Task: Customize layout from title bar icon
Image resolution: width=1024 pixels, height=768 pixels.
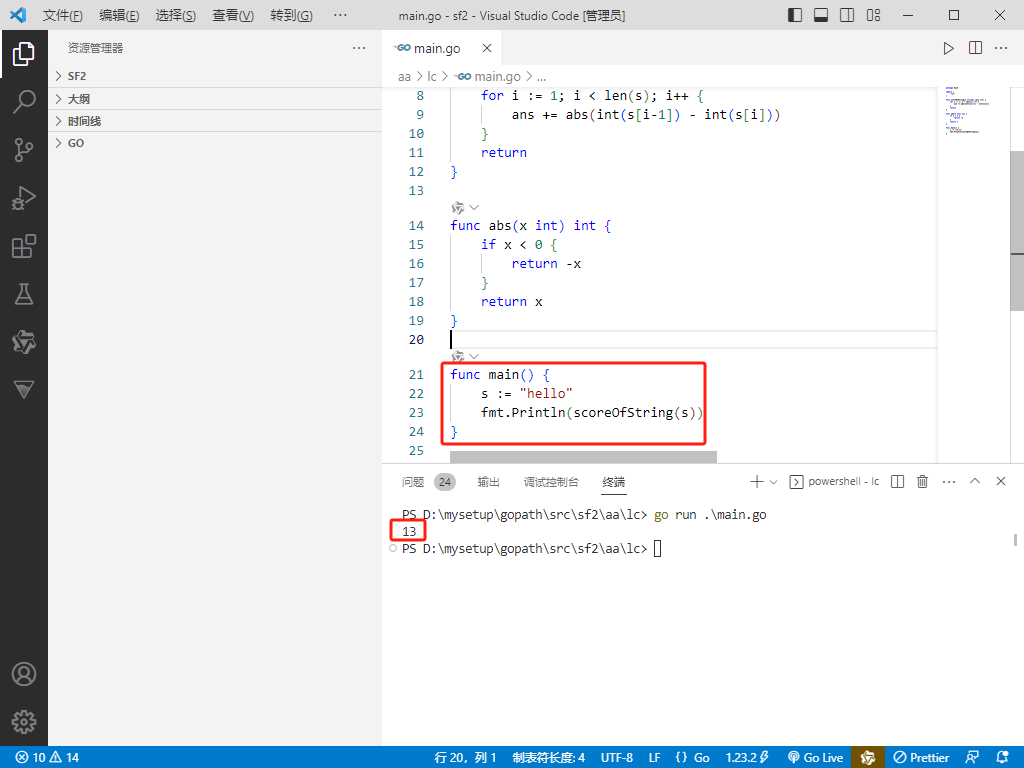Action: [873, 15]
